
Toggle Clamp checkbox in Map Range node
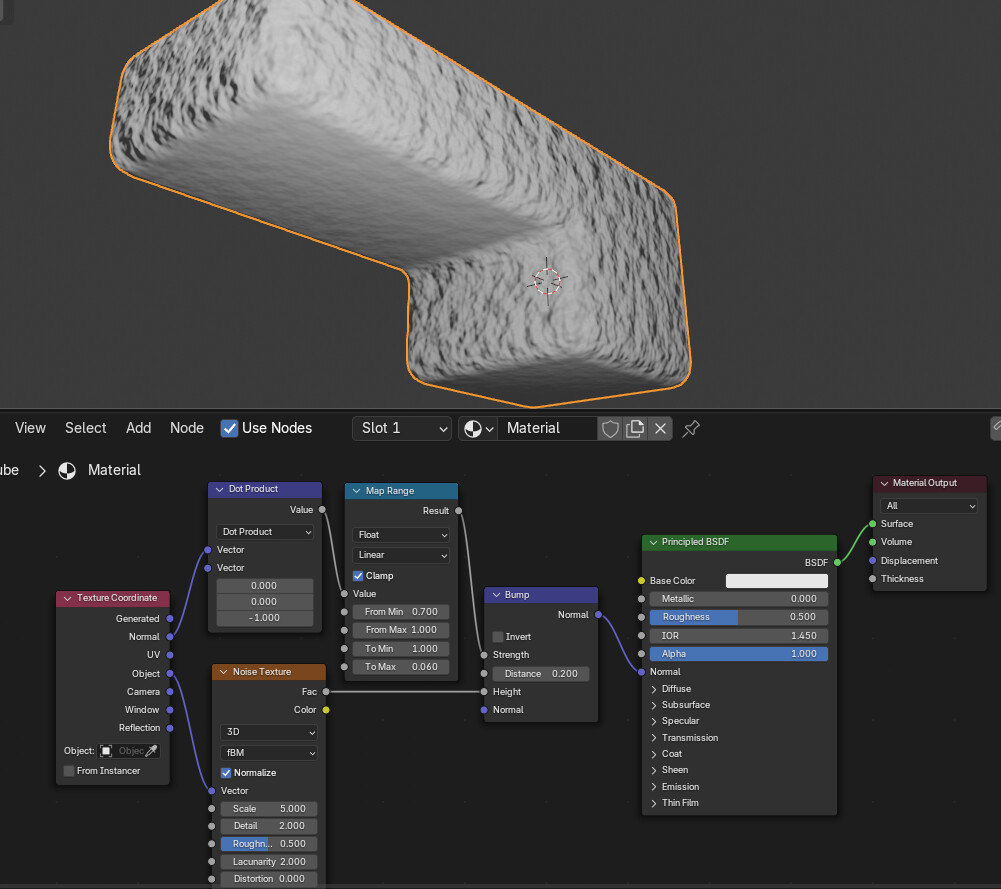click(x=358, y=576)
